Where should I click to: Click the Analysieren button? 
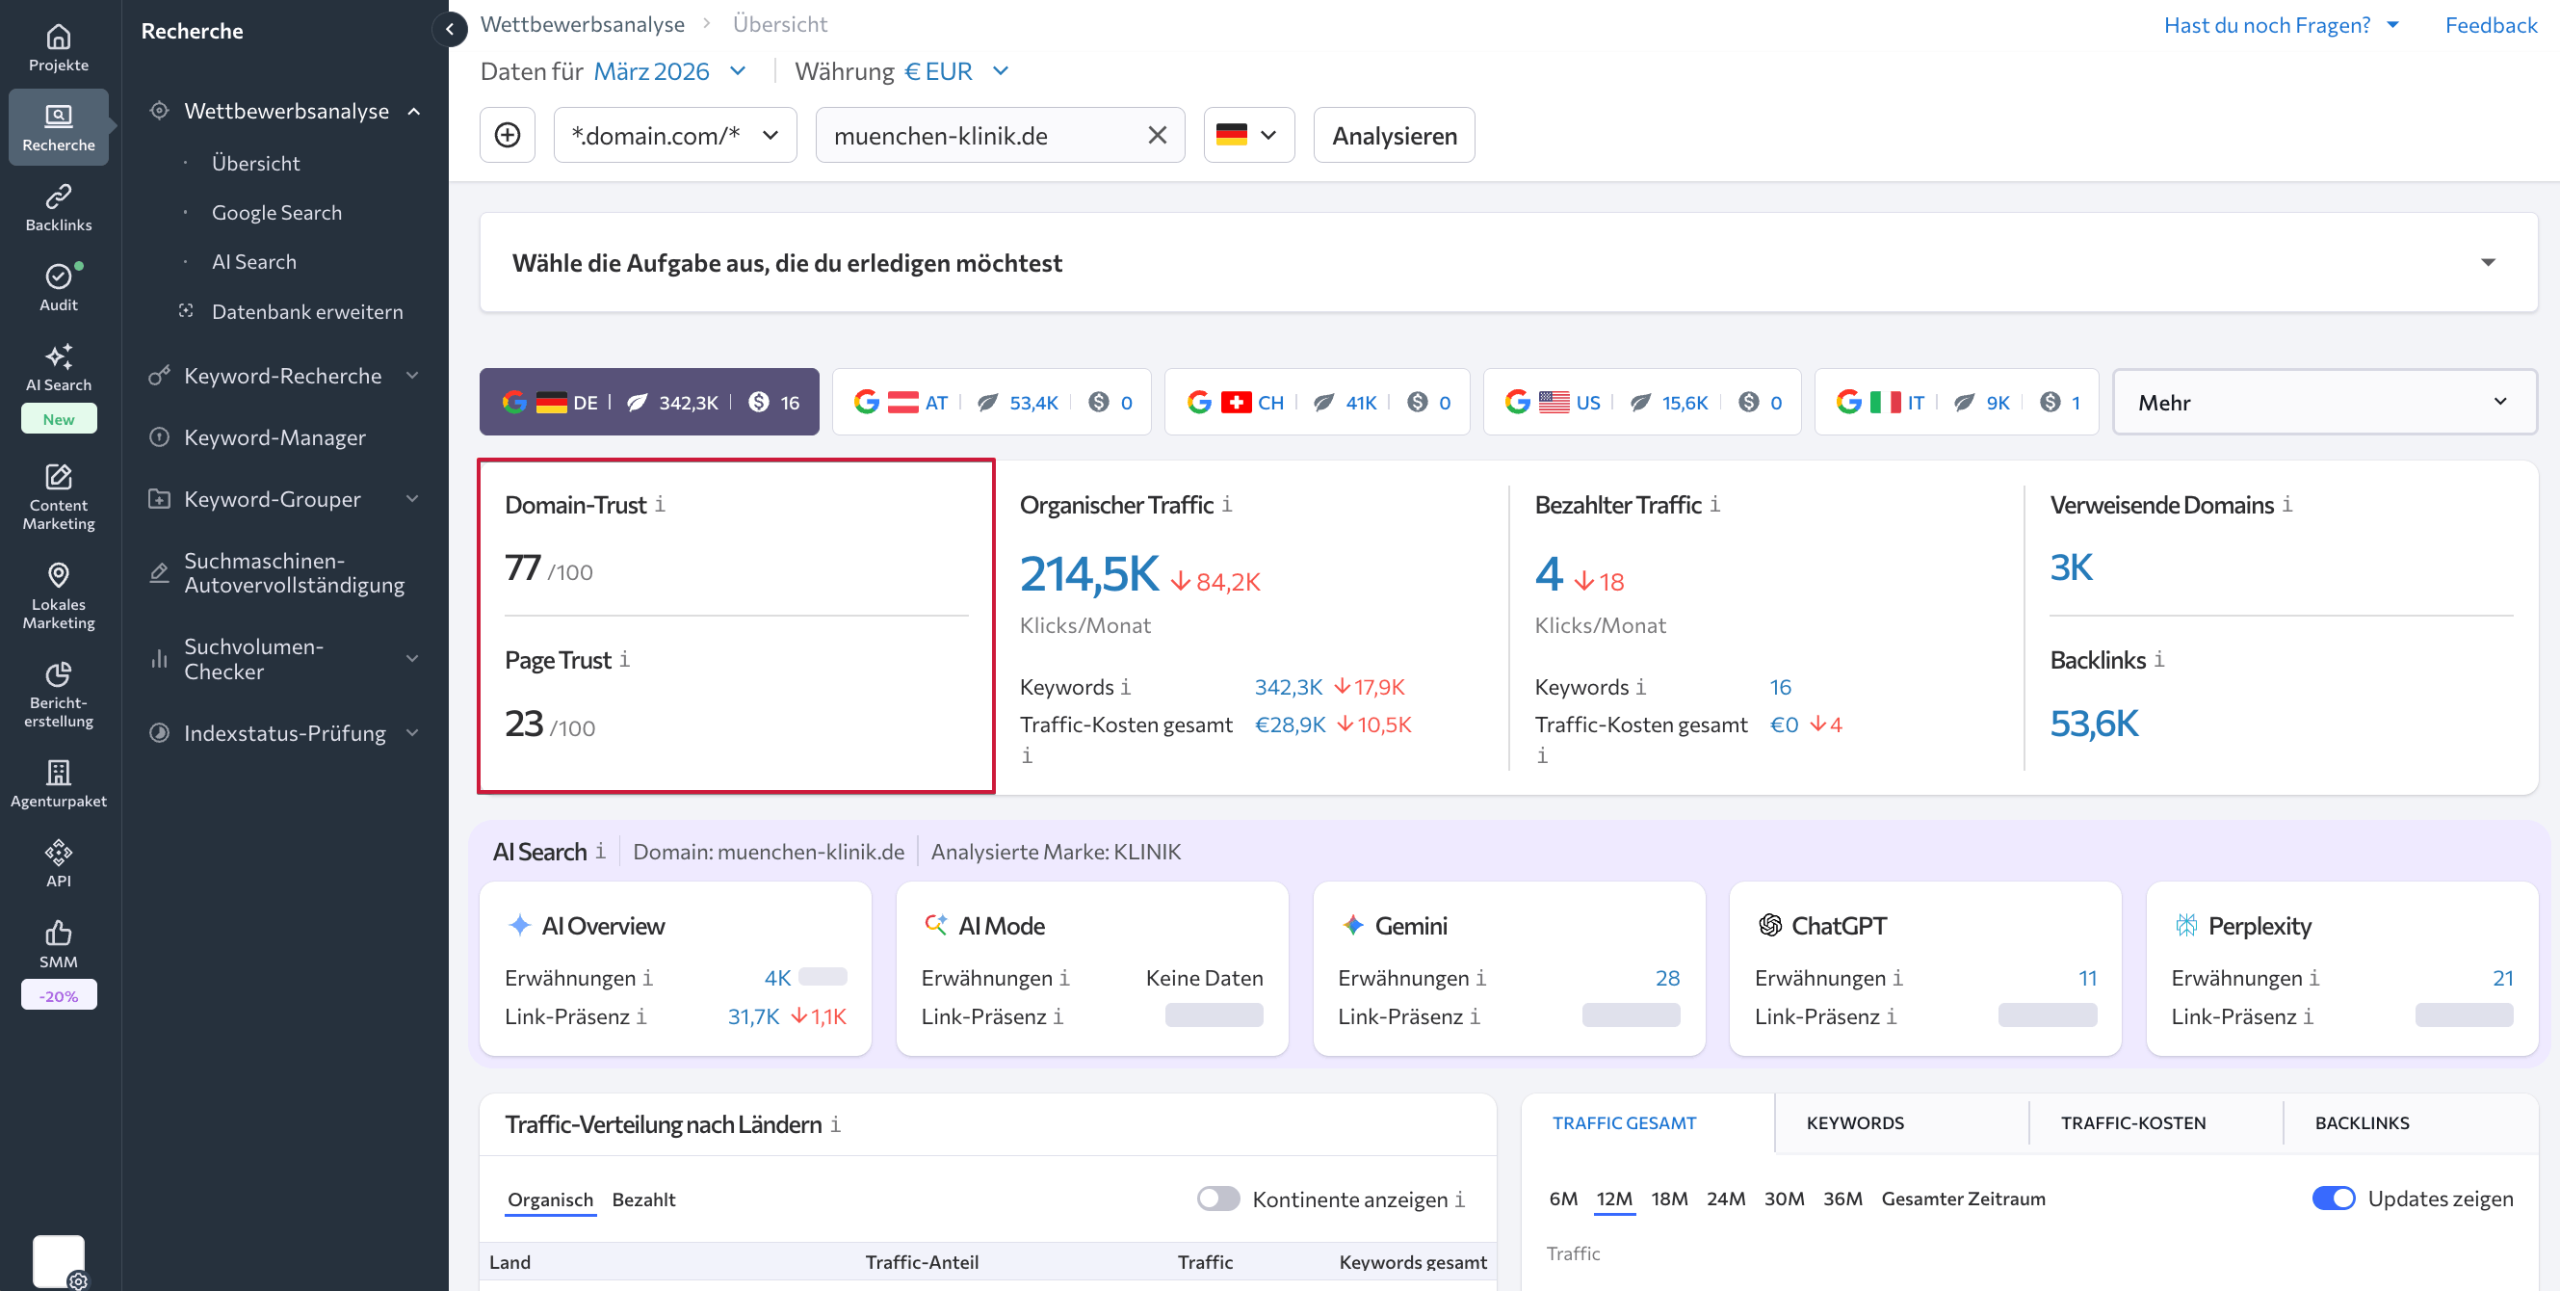1394,135
